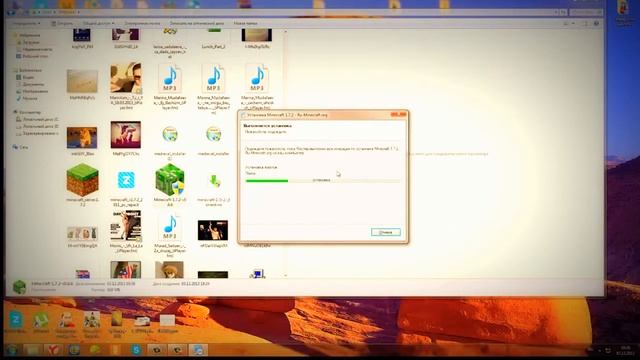Select Documents library in navigation pane

coord(30,84)
